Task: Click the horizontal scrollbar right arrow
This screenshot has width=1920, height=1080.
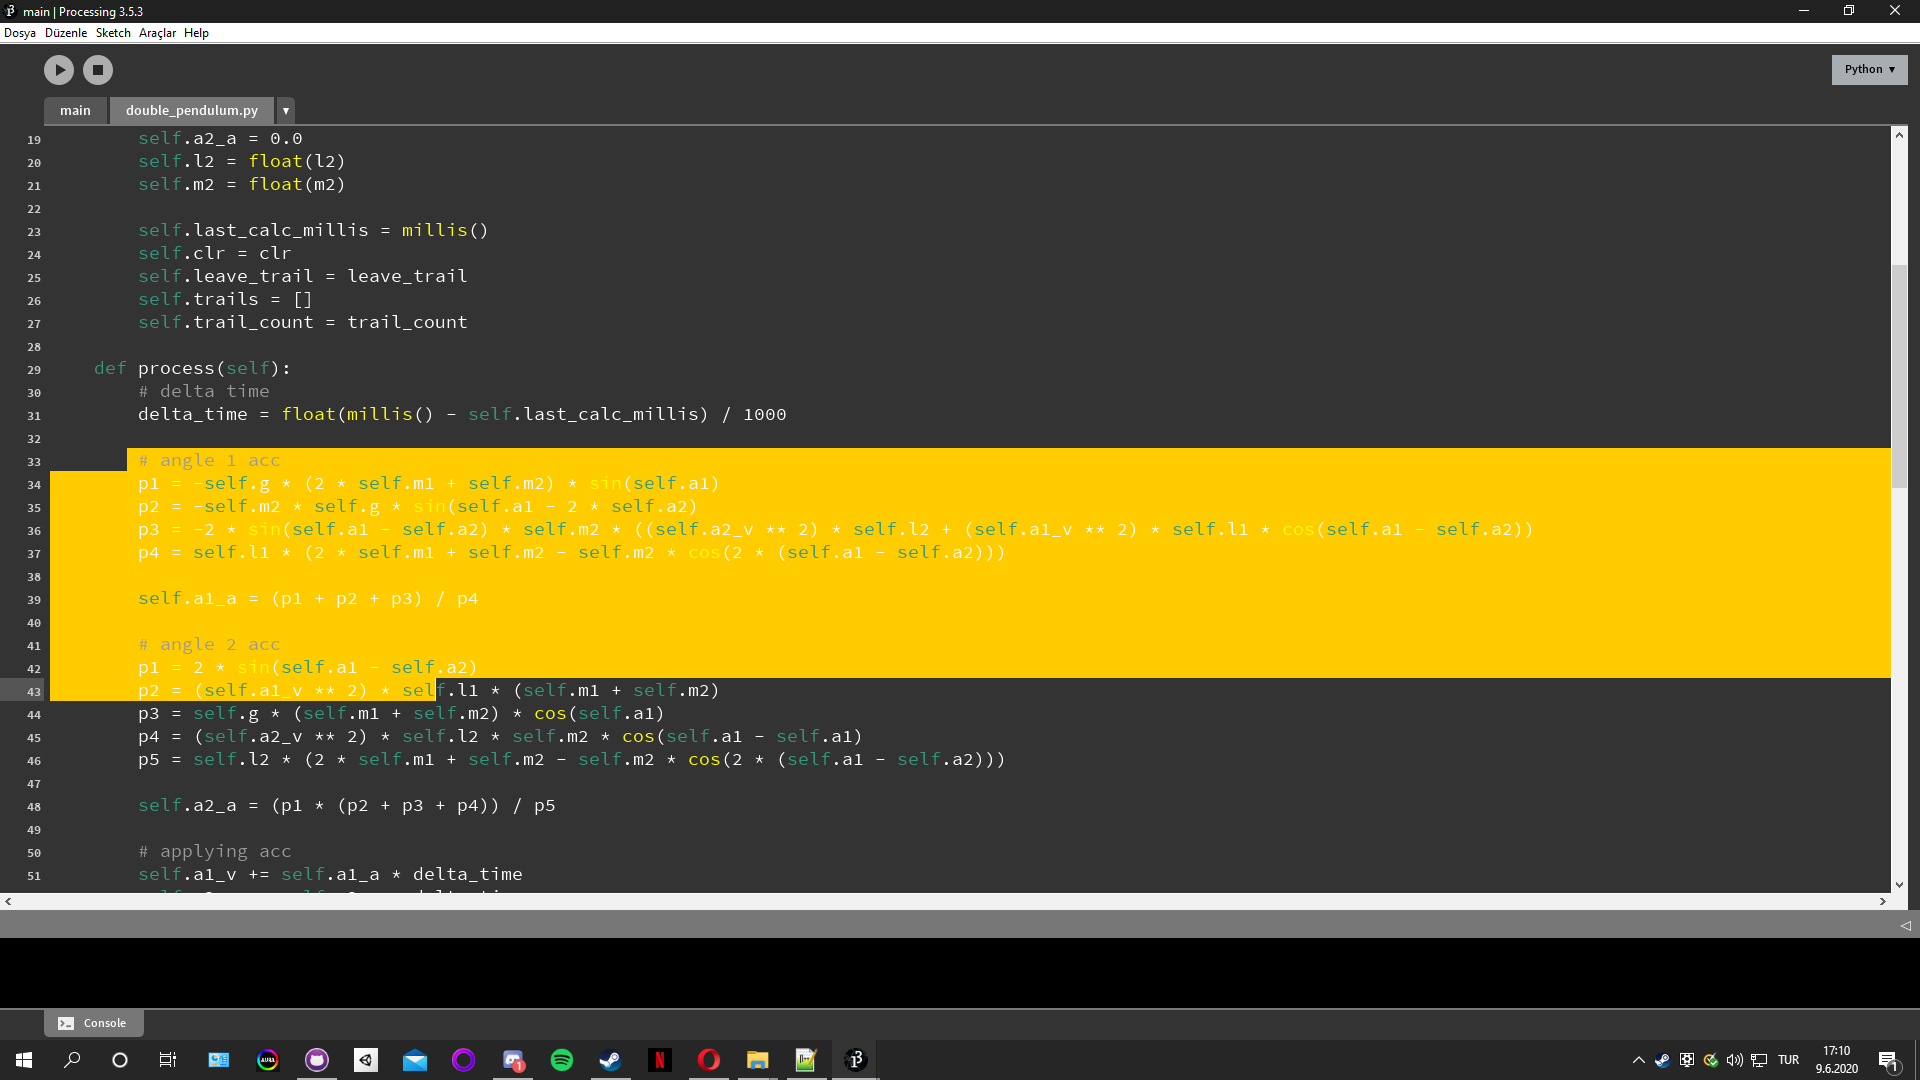Action: pyautogui.click(x=1883, y=901)
